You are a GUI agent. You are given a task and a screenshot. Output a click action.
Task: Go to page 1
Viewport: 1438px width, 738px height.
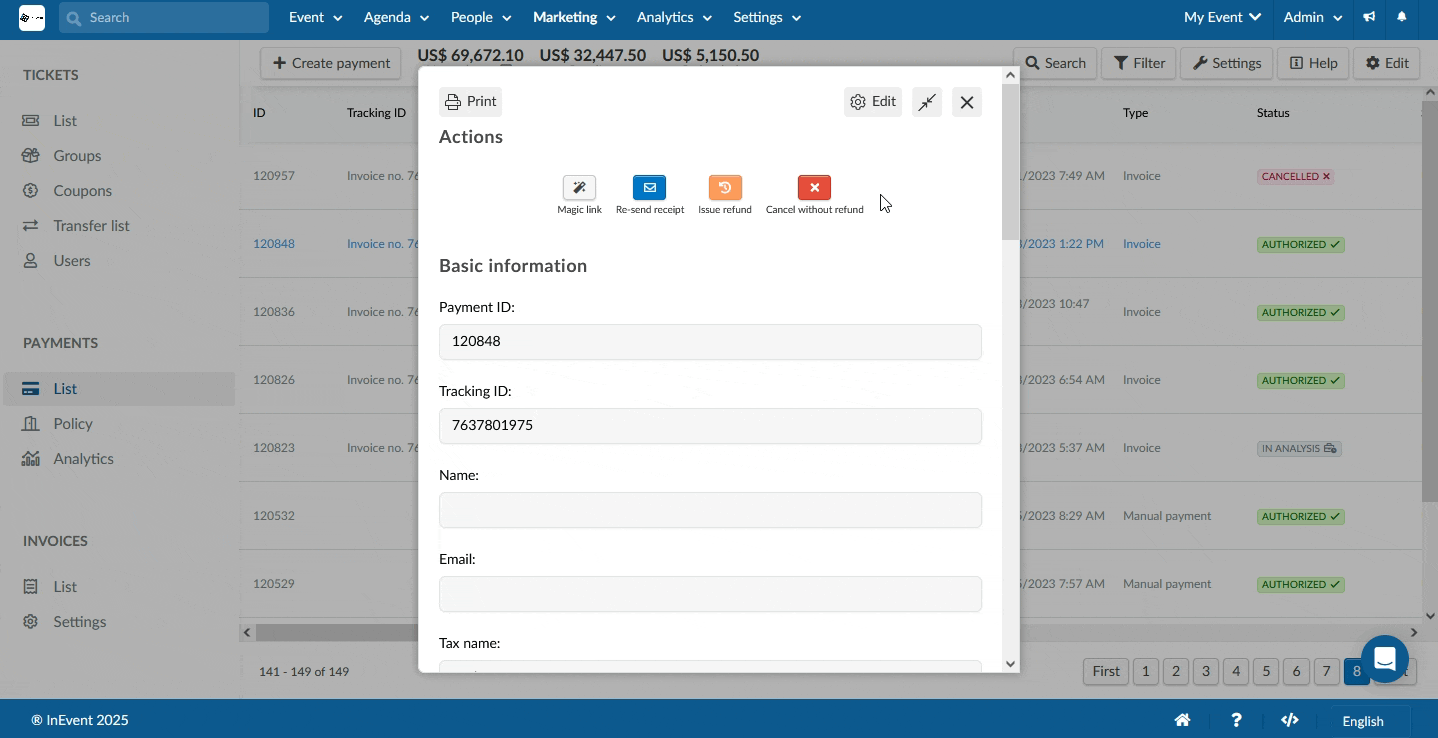tap(1146, 671)
